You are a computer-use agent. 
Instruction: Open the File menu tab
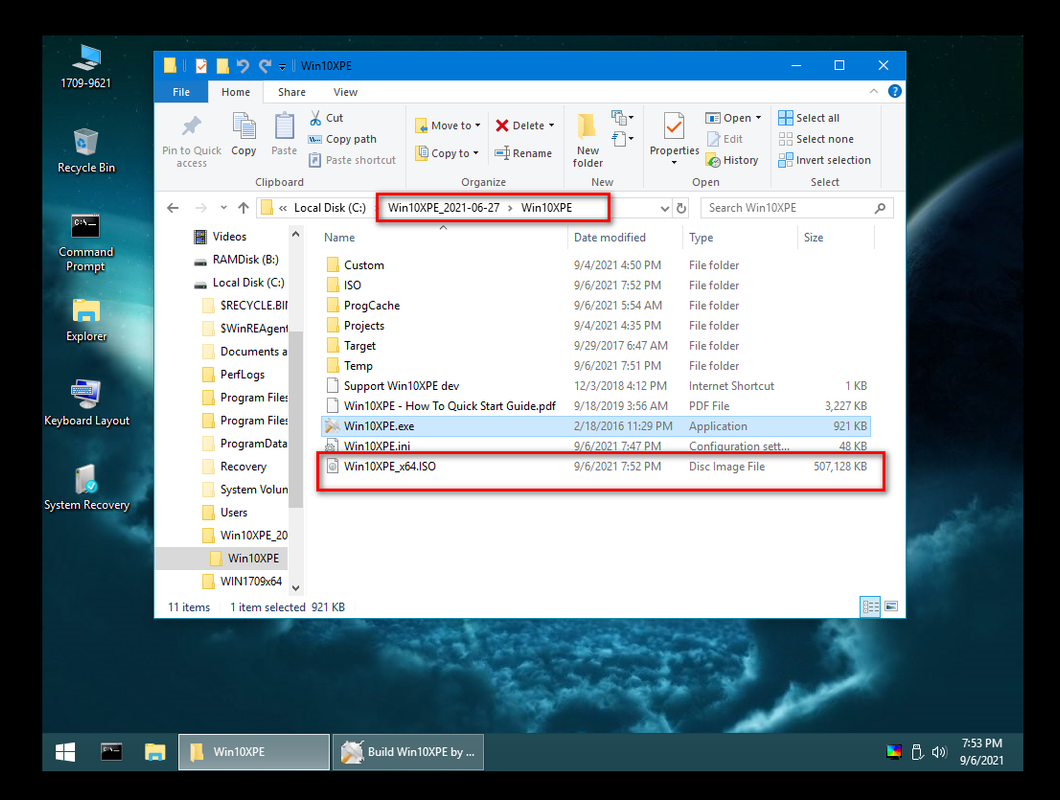181,92
